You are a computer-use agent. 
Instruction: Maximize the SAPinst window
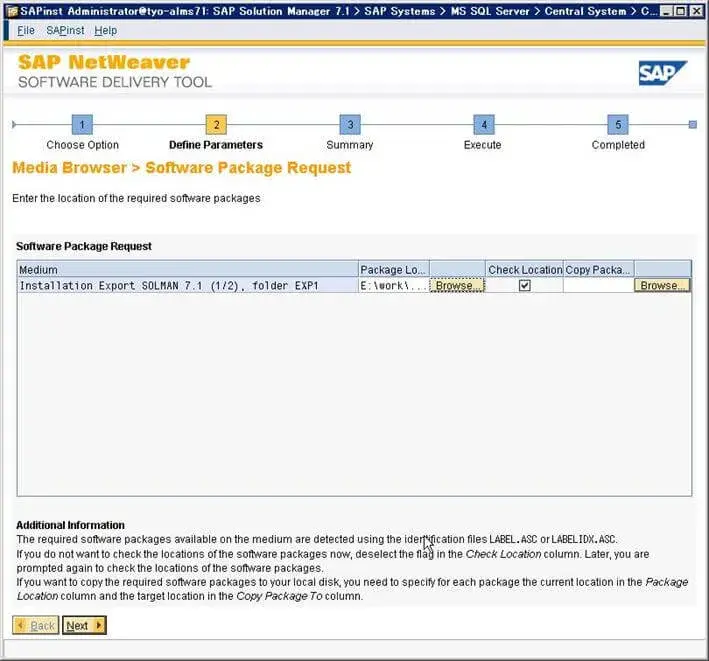[x=680, y=11]
